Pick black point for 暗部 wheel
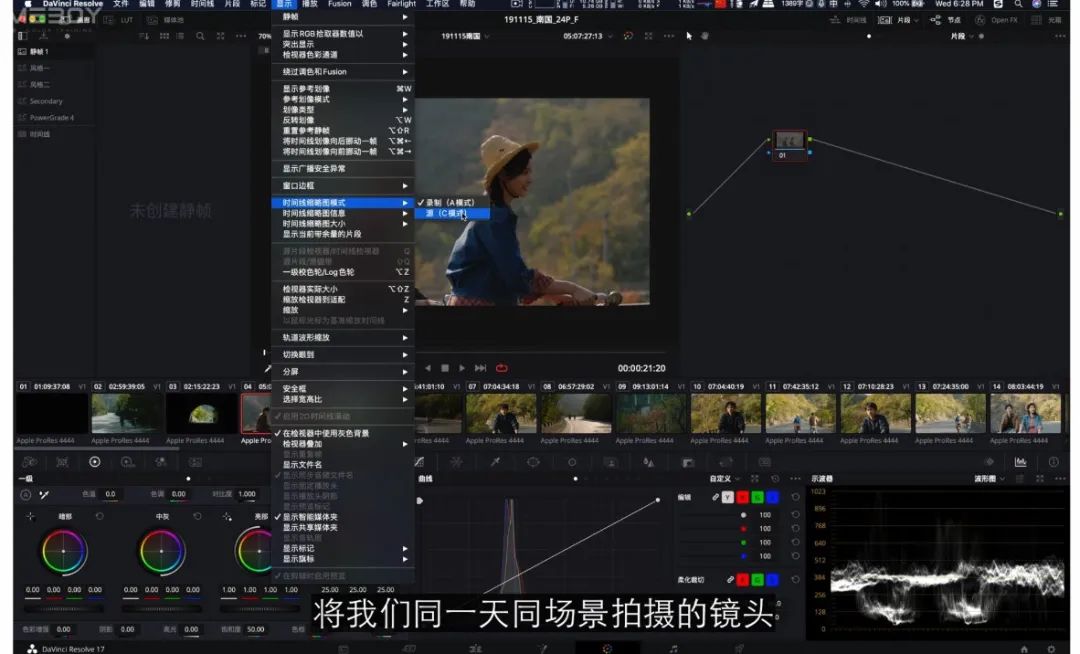The image size is (1080, 654). pyautogui.click(x=30, y=516)
